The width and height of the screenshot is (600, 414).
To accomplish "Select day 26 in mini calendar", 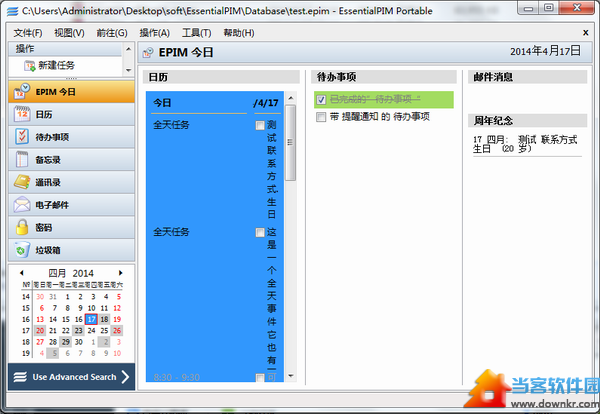I will coord(117,331).
